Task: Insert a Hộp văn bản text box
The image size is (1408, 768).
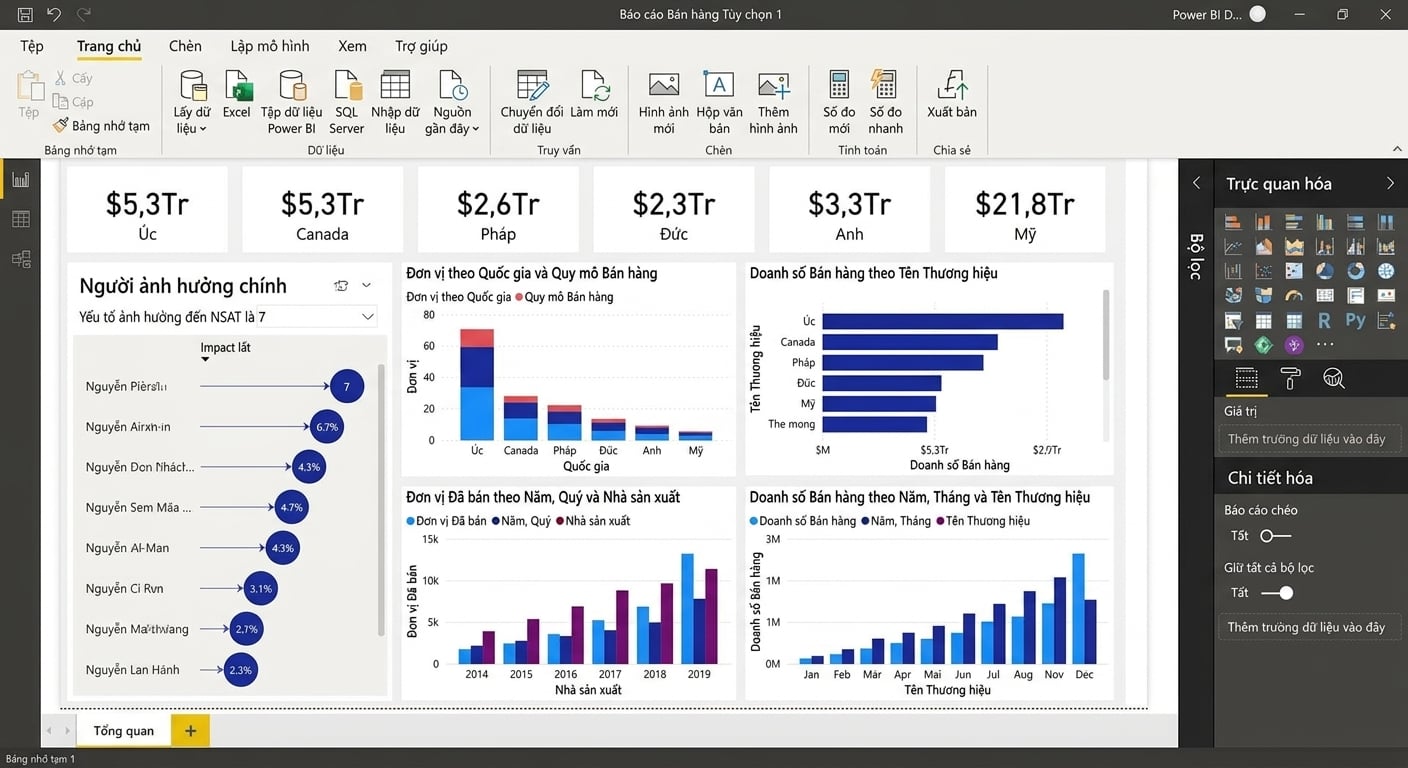Action: (x=720, y=102)
